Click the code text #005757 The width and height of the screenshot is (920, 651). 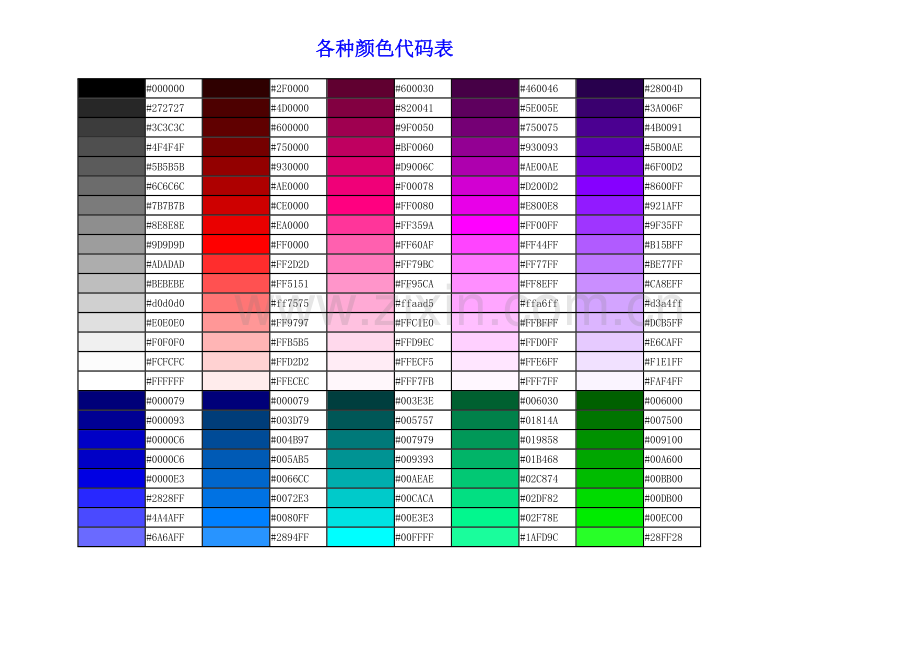[414, 421]
